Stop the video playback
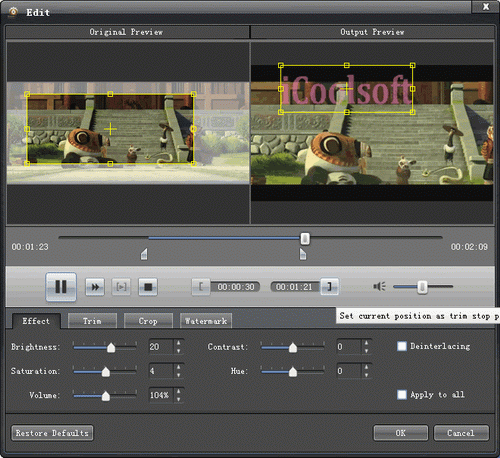Screen dimensions: 500x458 click(x=148, y=287)
